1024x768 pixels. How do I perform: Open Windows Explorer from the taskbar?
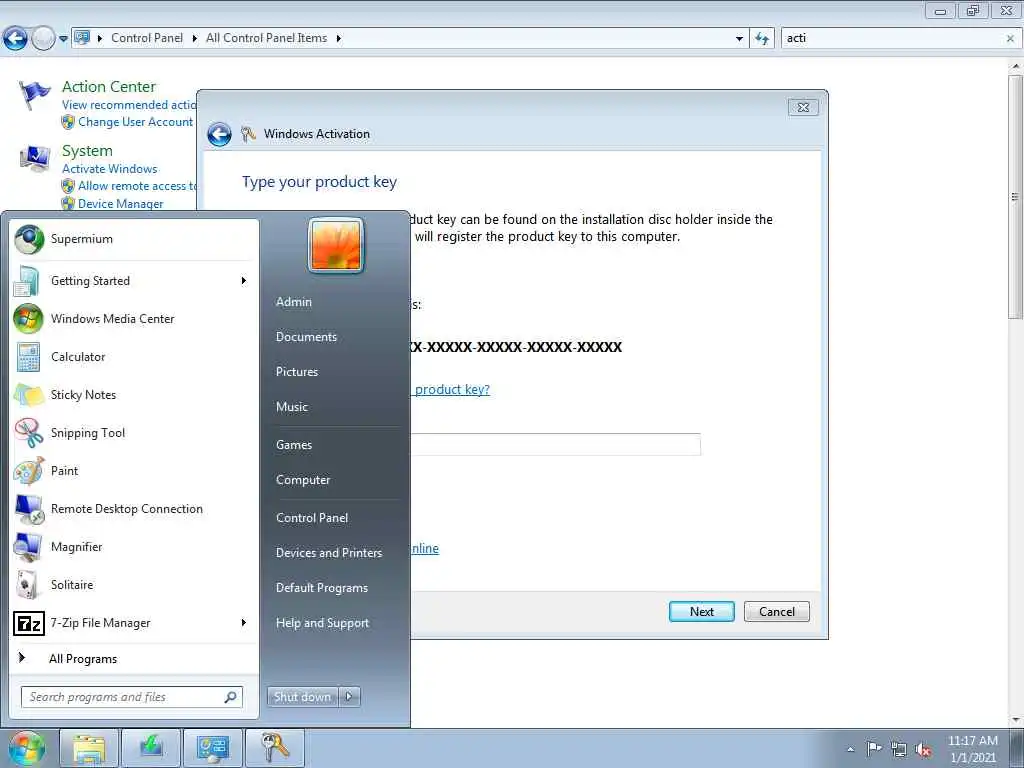point(89,748)
